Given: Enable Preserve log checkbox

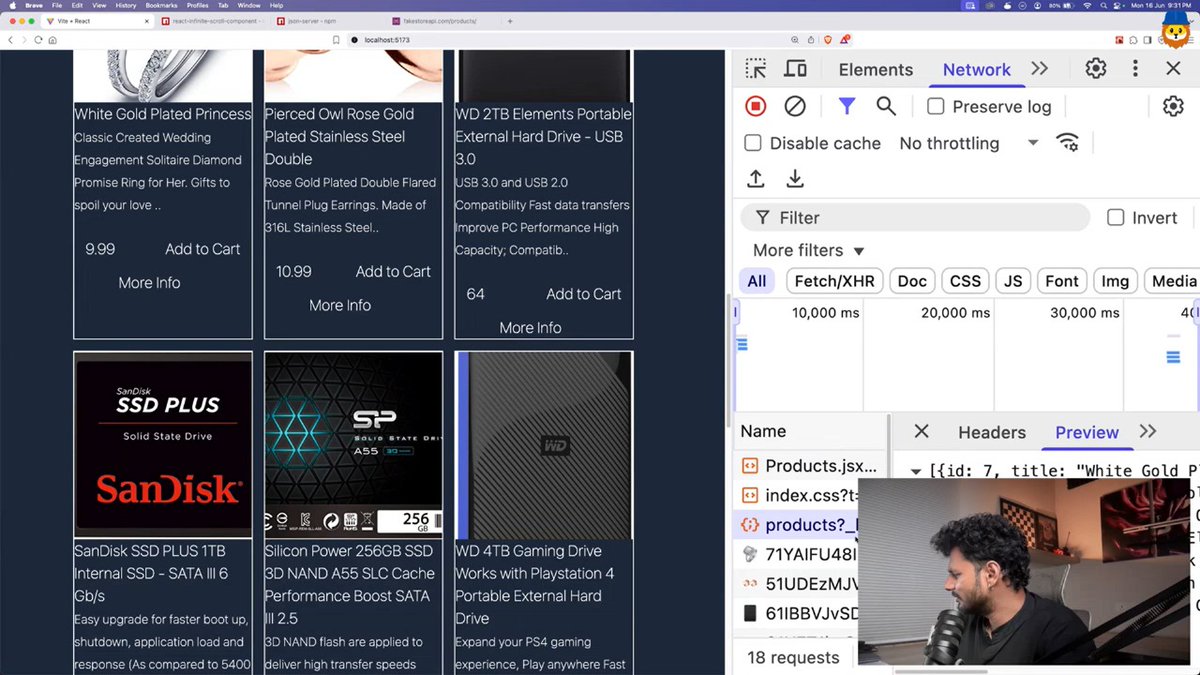Looking at the screenshot, I should (x=936, y=106).
